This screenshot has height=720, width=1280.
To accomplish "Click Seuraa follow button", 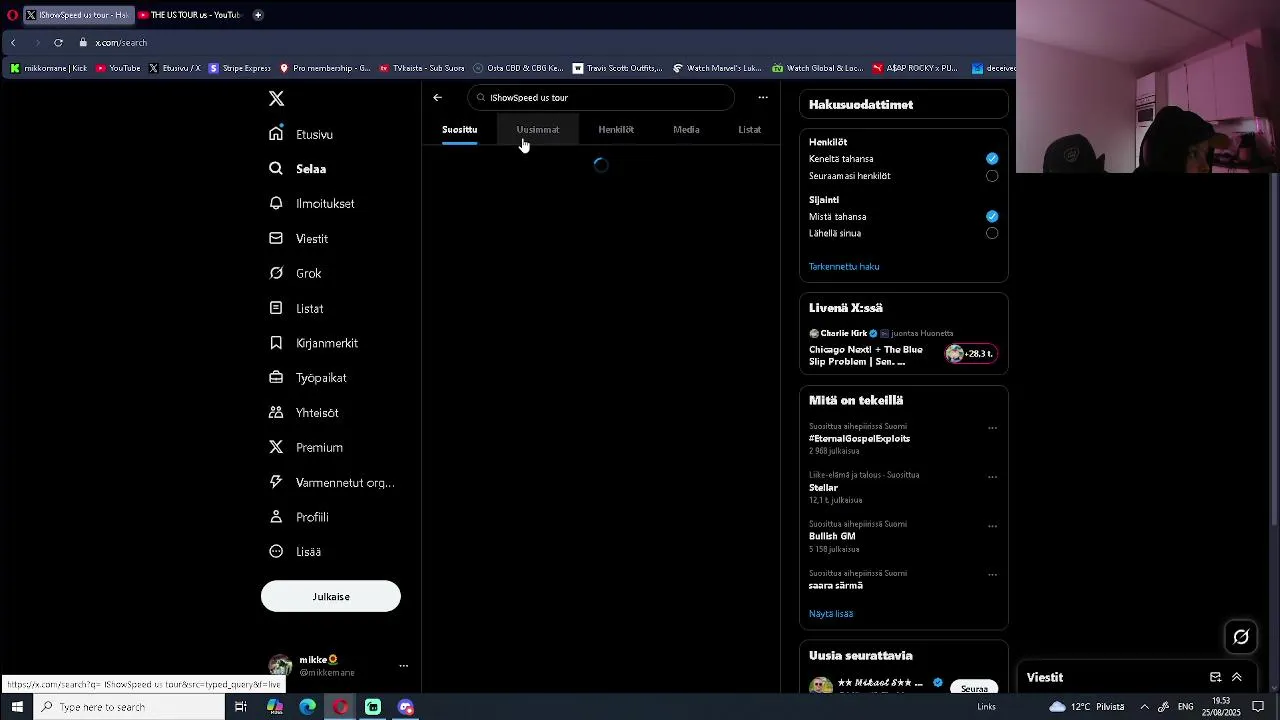I will click(x=974, y=688).
